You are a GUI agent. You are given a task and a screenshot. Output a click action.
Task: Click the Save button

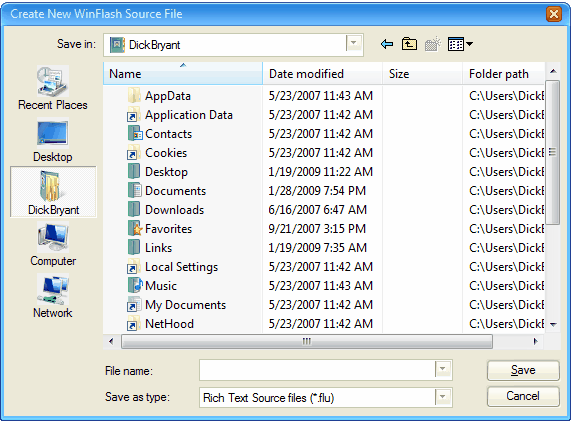pyautogui.click(x=523, y=370)
